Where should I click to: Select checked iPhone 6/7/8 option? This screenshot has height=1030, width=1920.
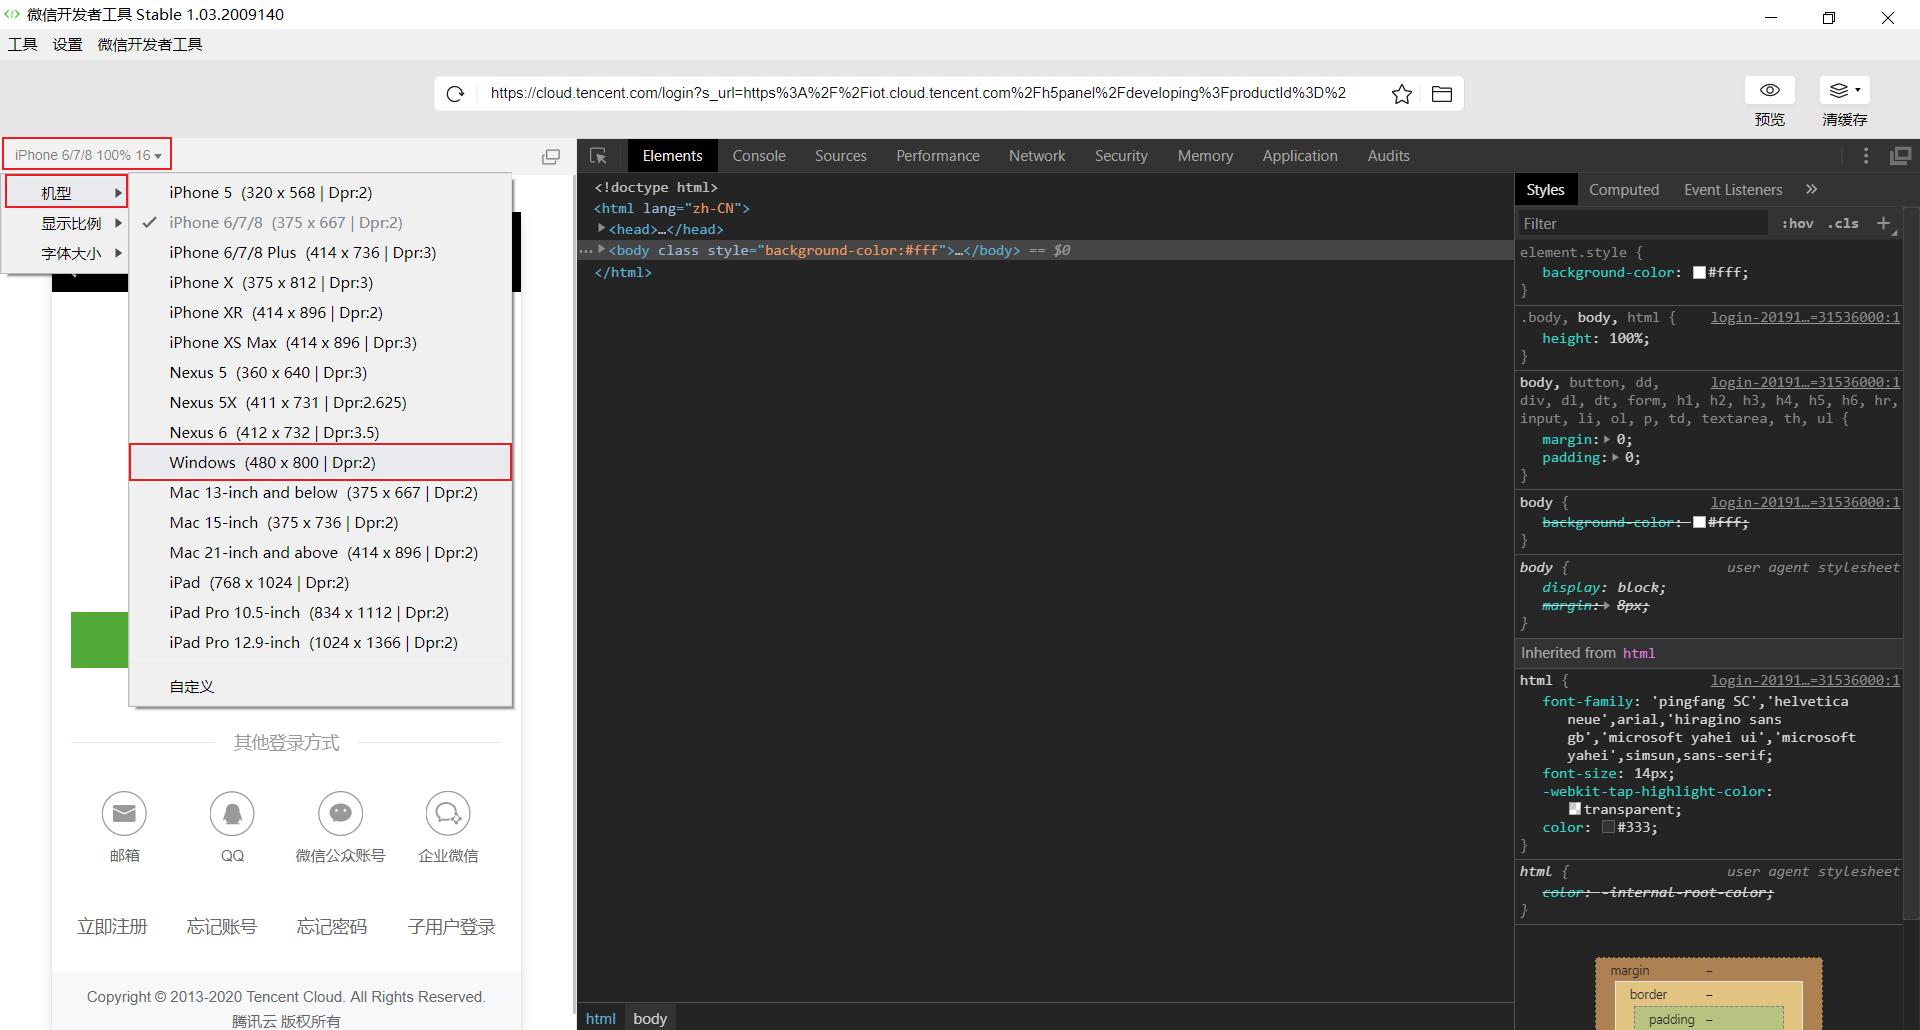[320, 222]
